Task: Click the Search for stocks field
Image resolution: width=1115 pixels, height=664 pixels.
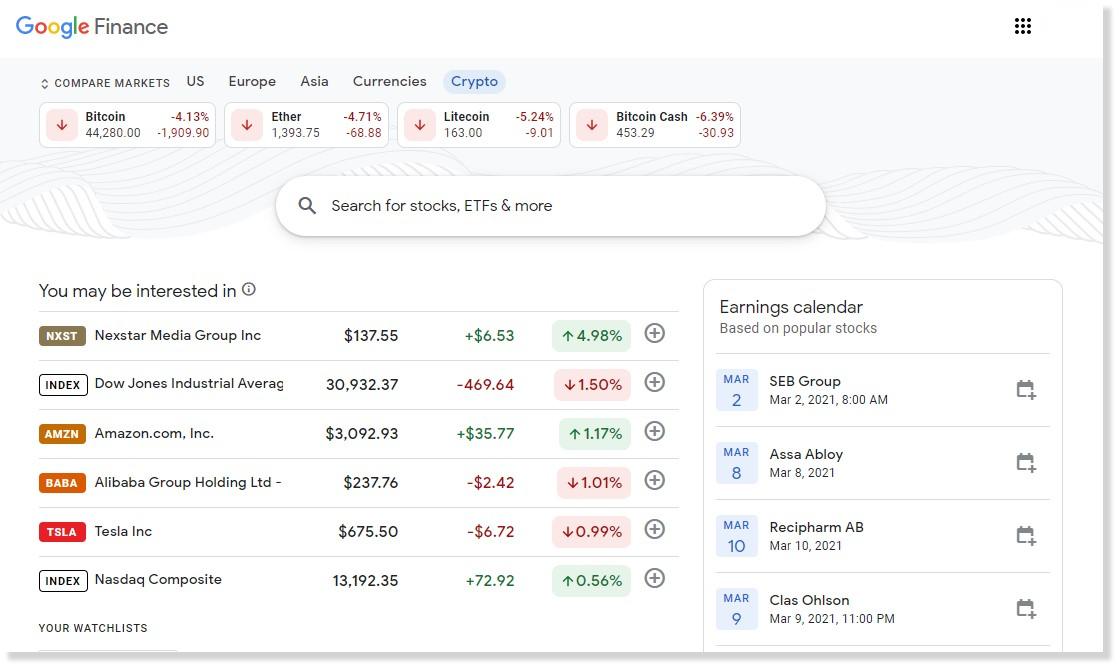Action: tap(552, 205)
